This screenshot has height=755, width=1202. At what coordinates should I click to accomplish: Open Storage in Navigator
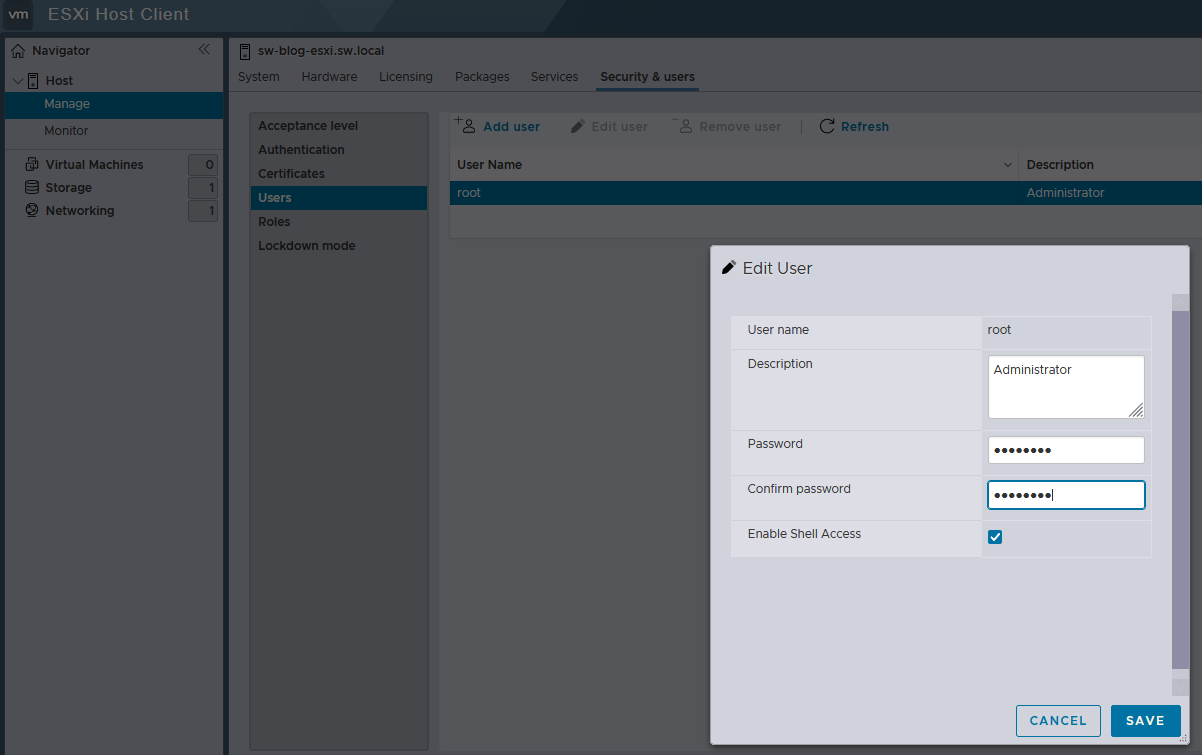pyautogui.click(x=68, y=187)
